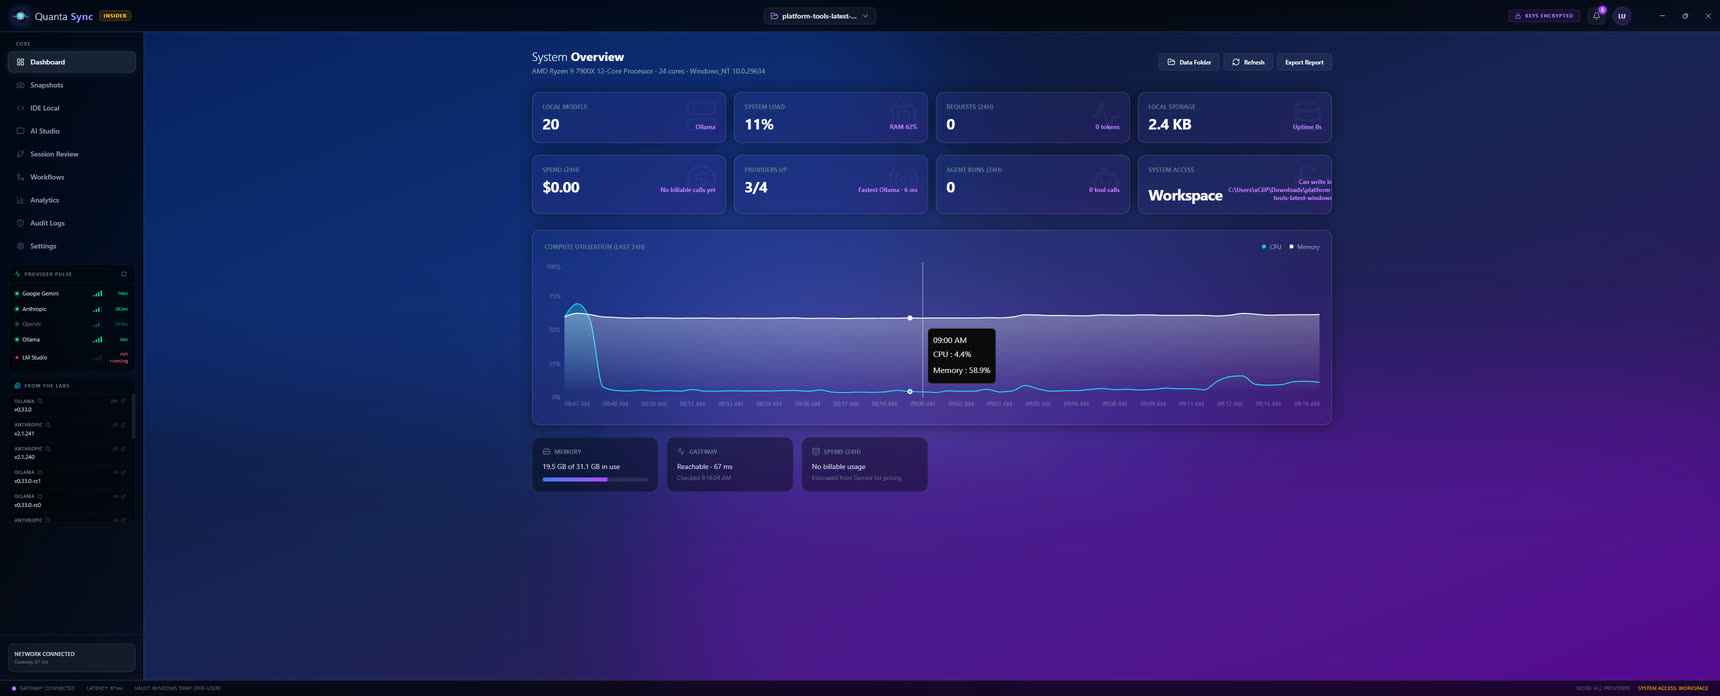Screen dimensions: 1720x696
Task: Click the folder icon in project selector
Action: [774, 16]
